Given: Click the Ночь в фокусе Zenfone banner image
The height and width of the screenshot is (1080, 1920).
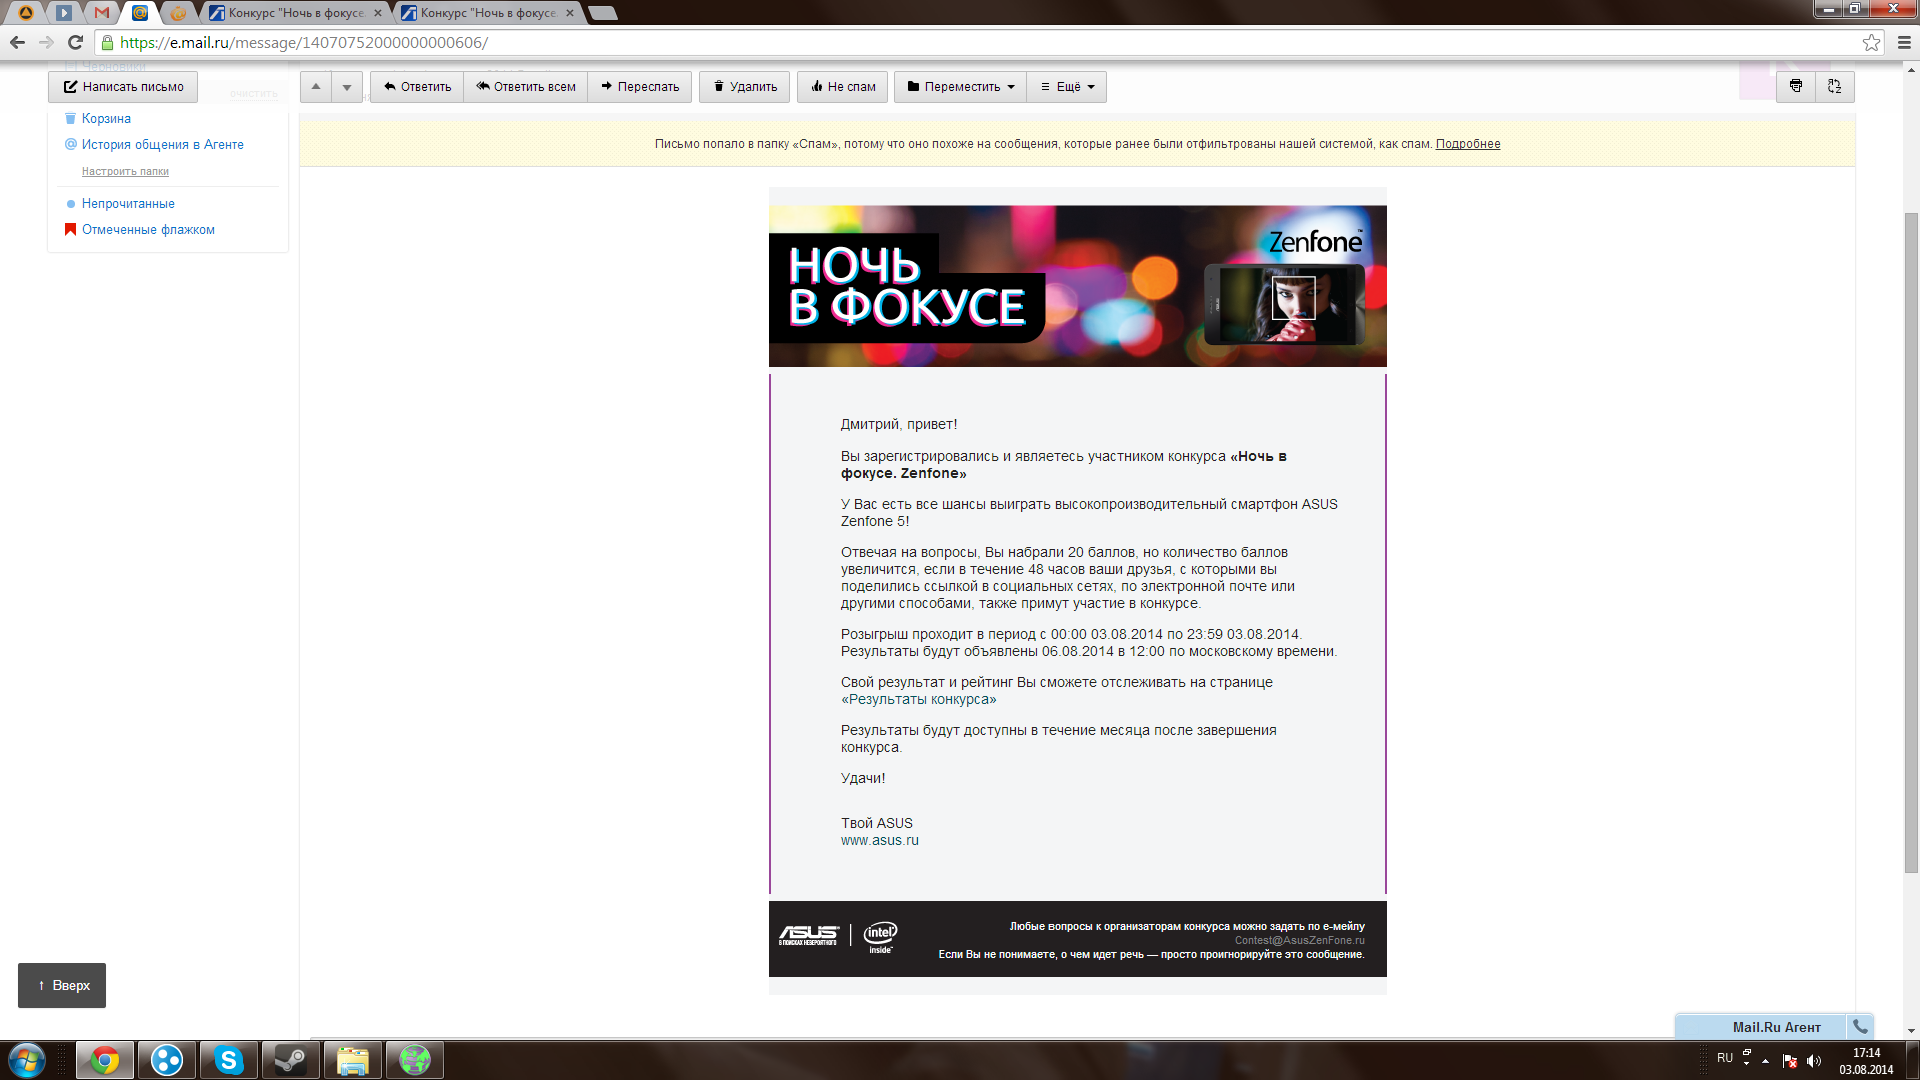Looking at the screenshot, I should point(1077,286).
